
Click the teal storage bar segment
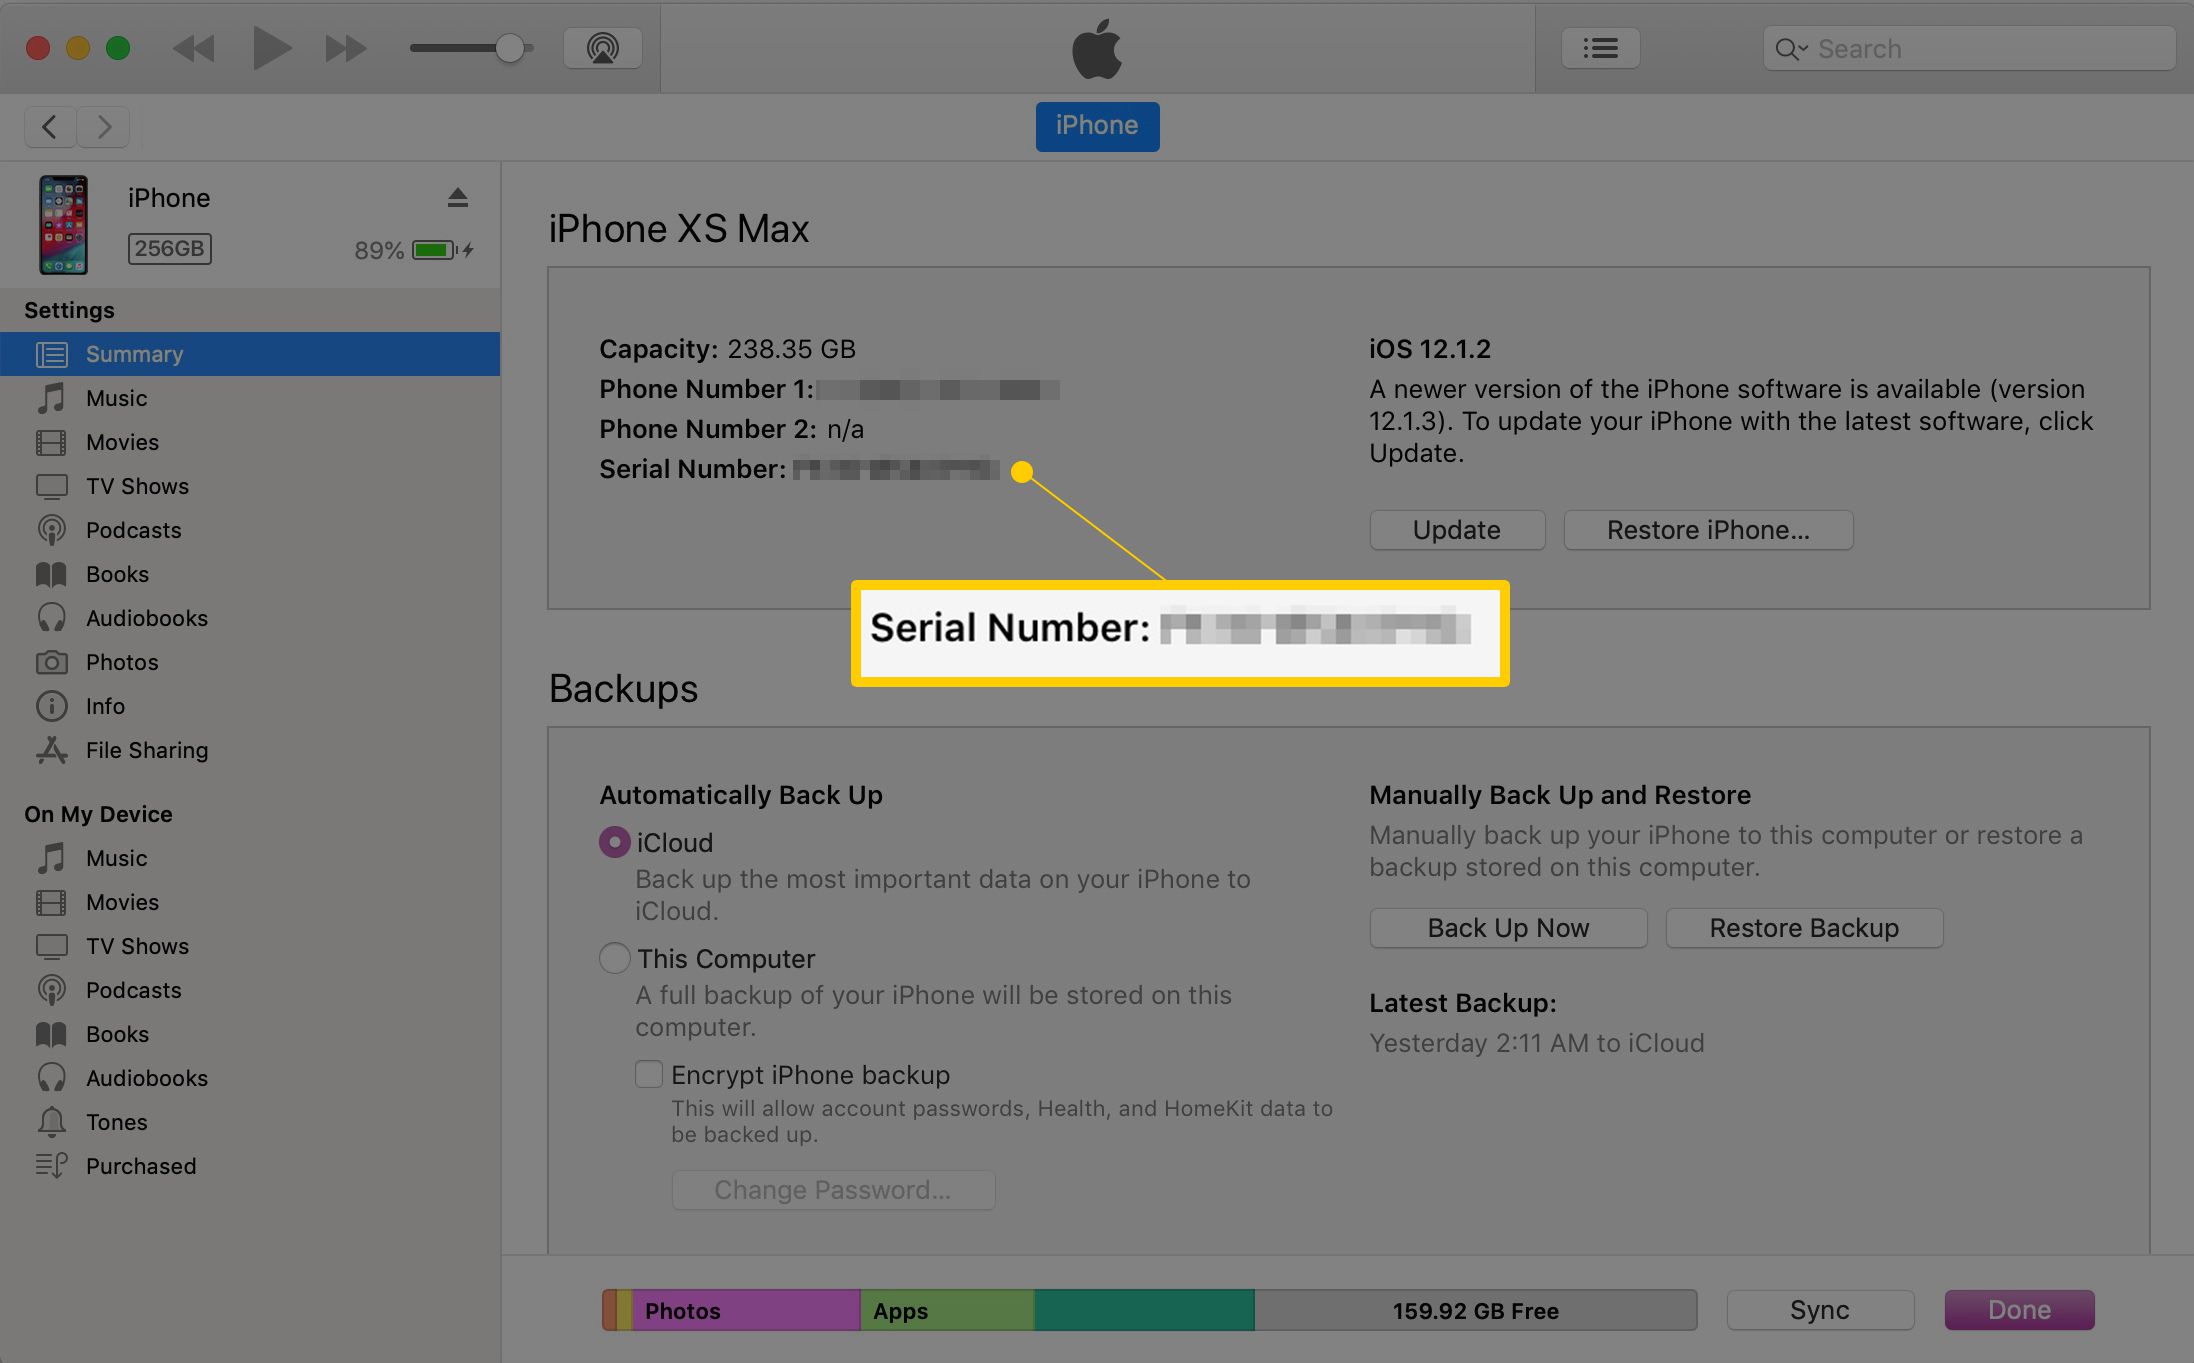(1144, 1310)
